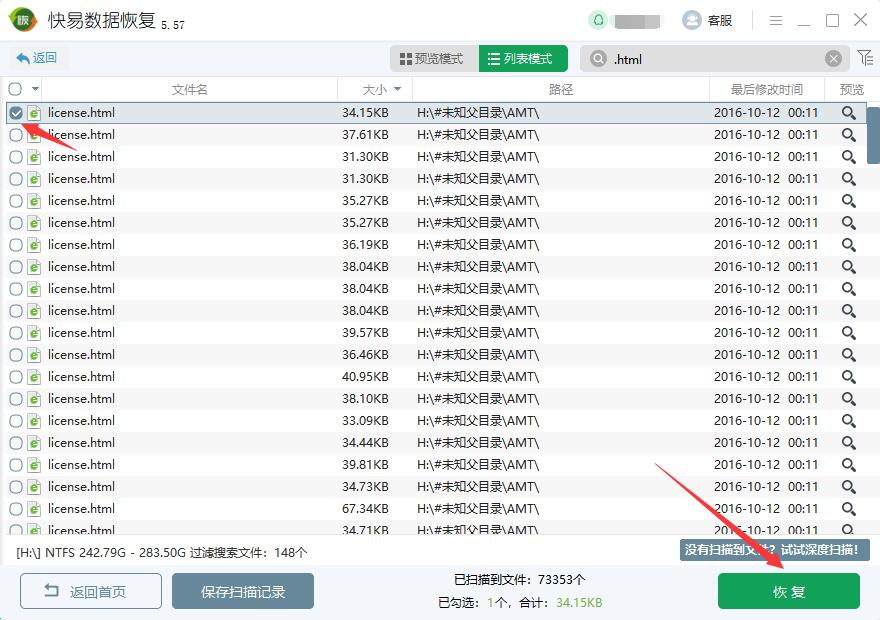Viewport: 880px width, 620px height.
Task: Click the 试试深度扫描 banner
Action: 774,550
